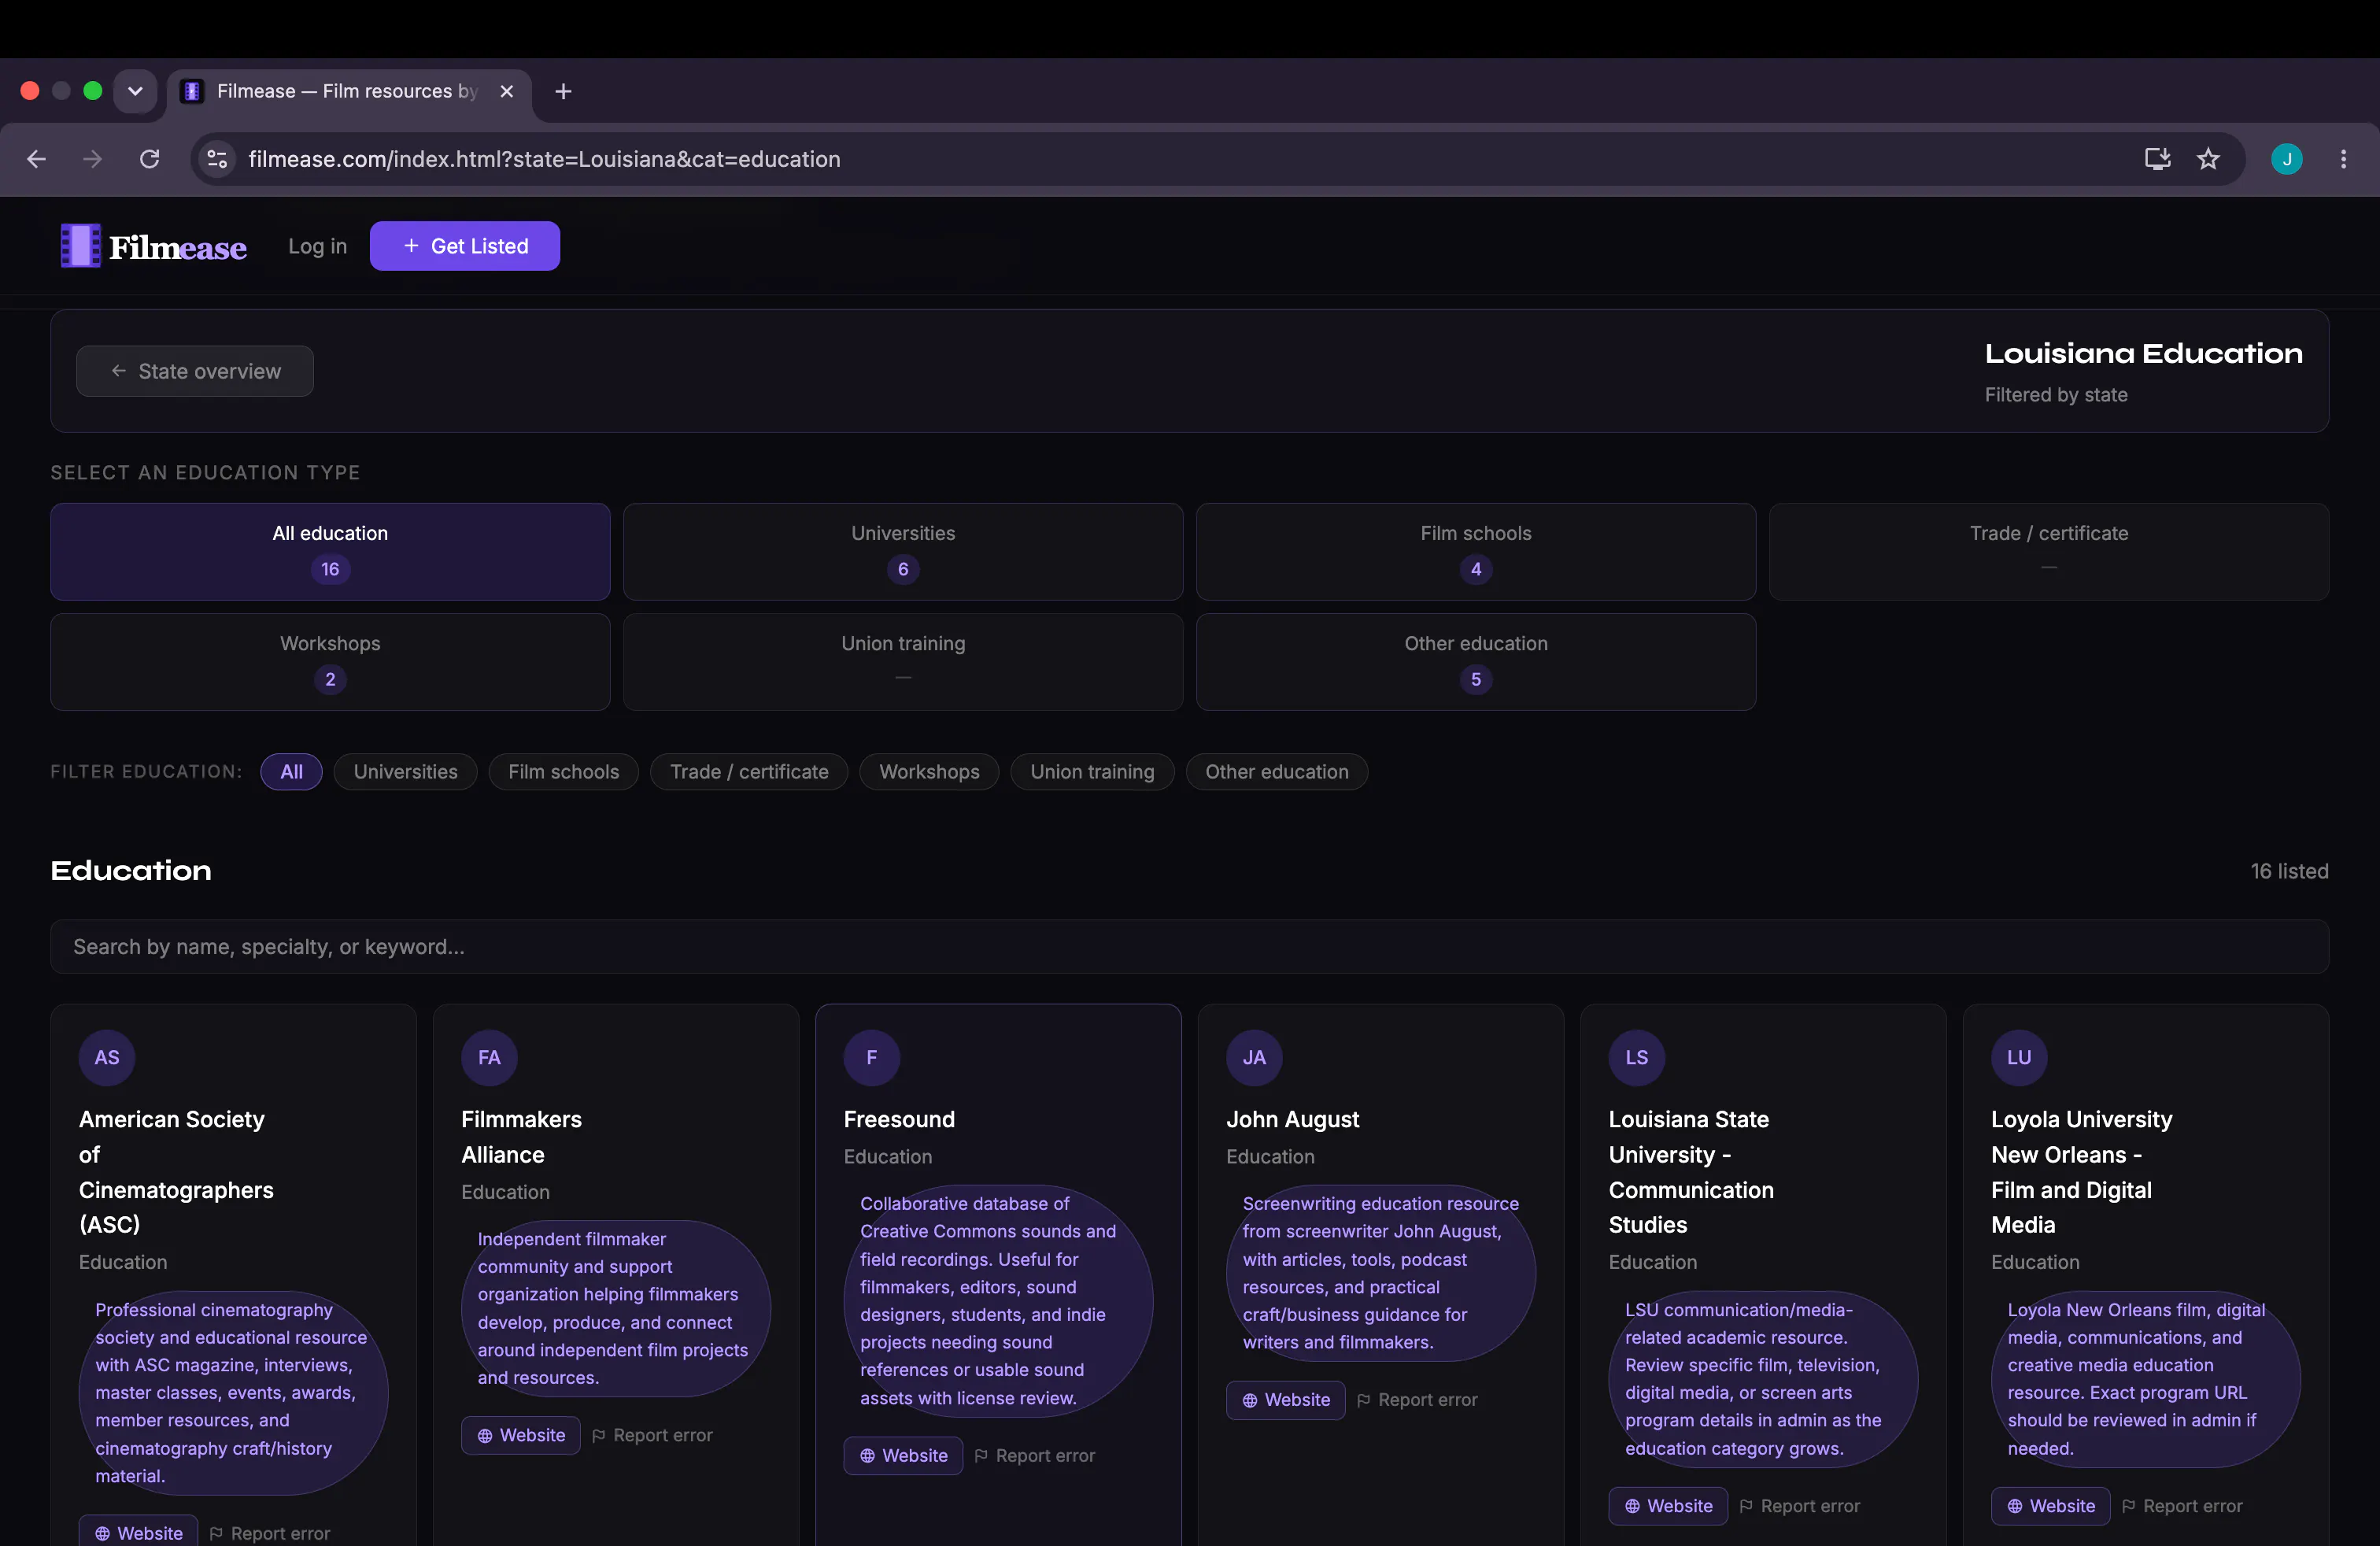Open Website for Freesound
This screenshot has width=2380, height=1546.
[x=903, y=1455]
